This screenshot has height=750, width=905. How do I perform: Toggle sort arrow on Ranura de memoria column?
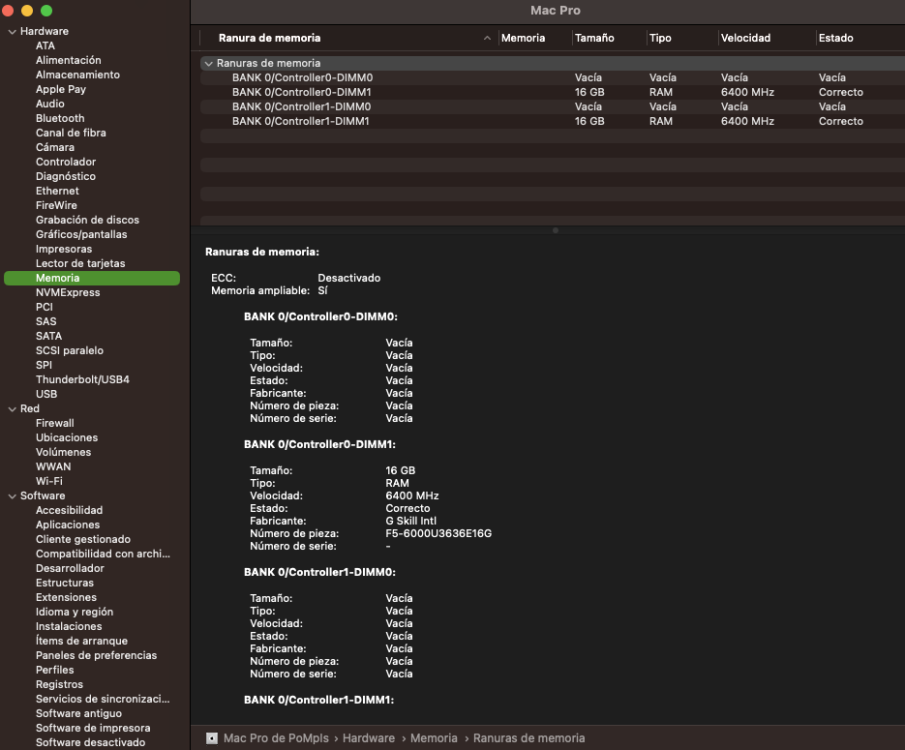pyautogui.click(x=487, y=38)
